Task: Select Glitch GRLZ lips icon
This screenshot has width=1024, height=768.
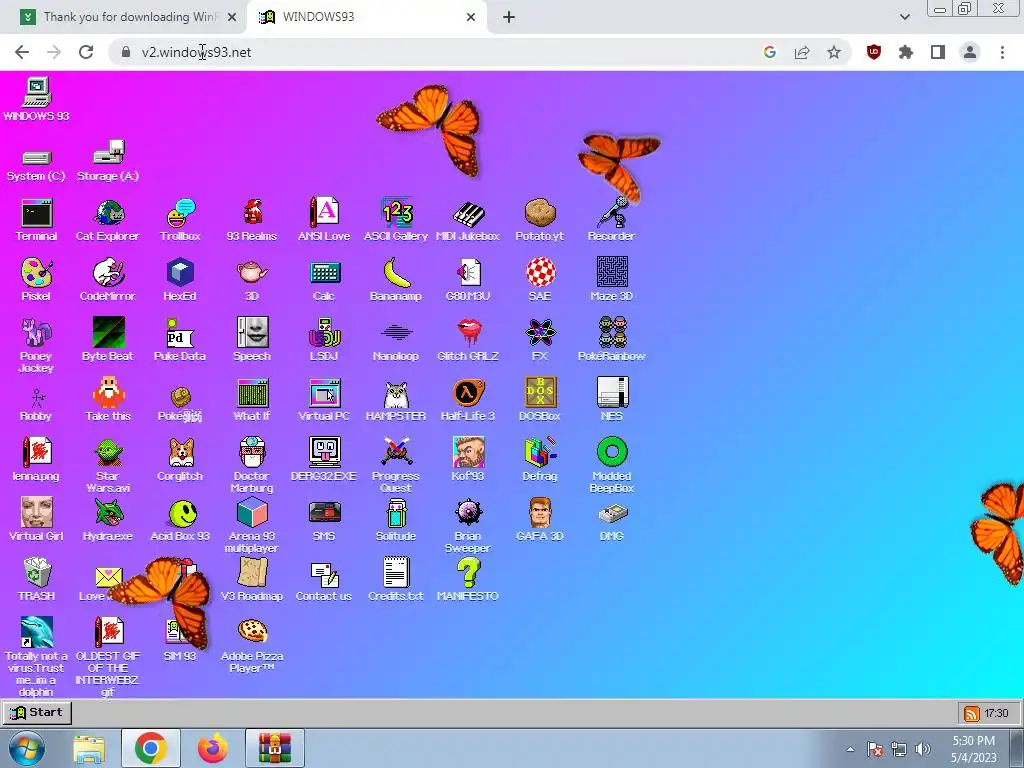Action: coord(468,340)
